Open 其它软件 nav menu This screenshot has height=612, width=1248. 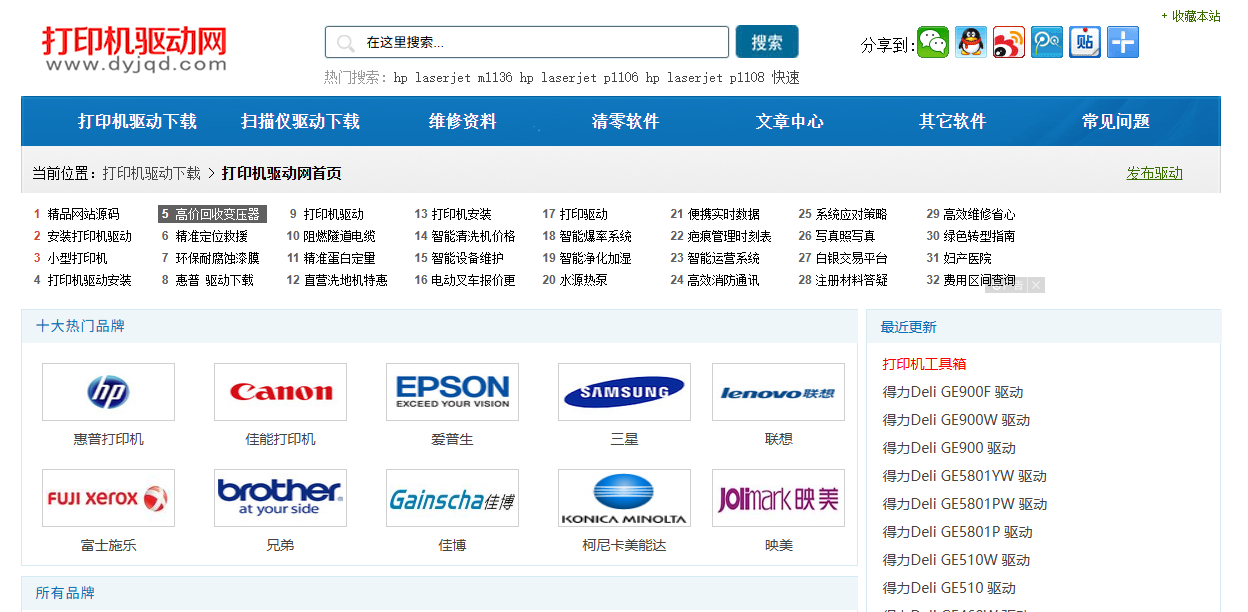click(953, 122)
